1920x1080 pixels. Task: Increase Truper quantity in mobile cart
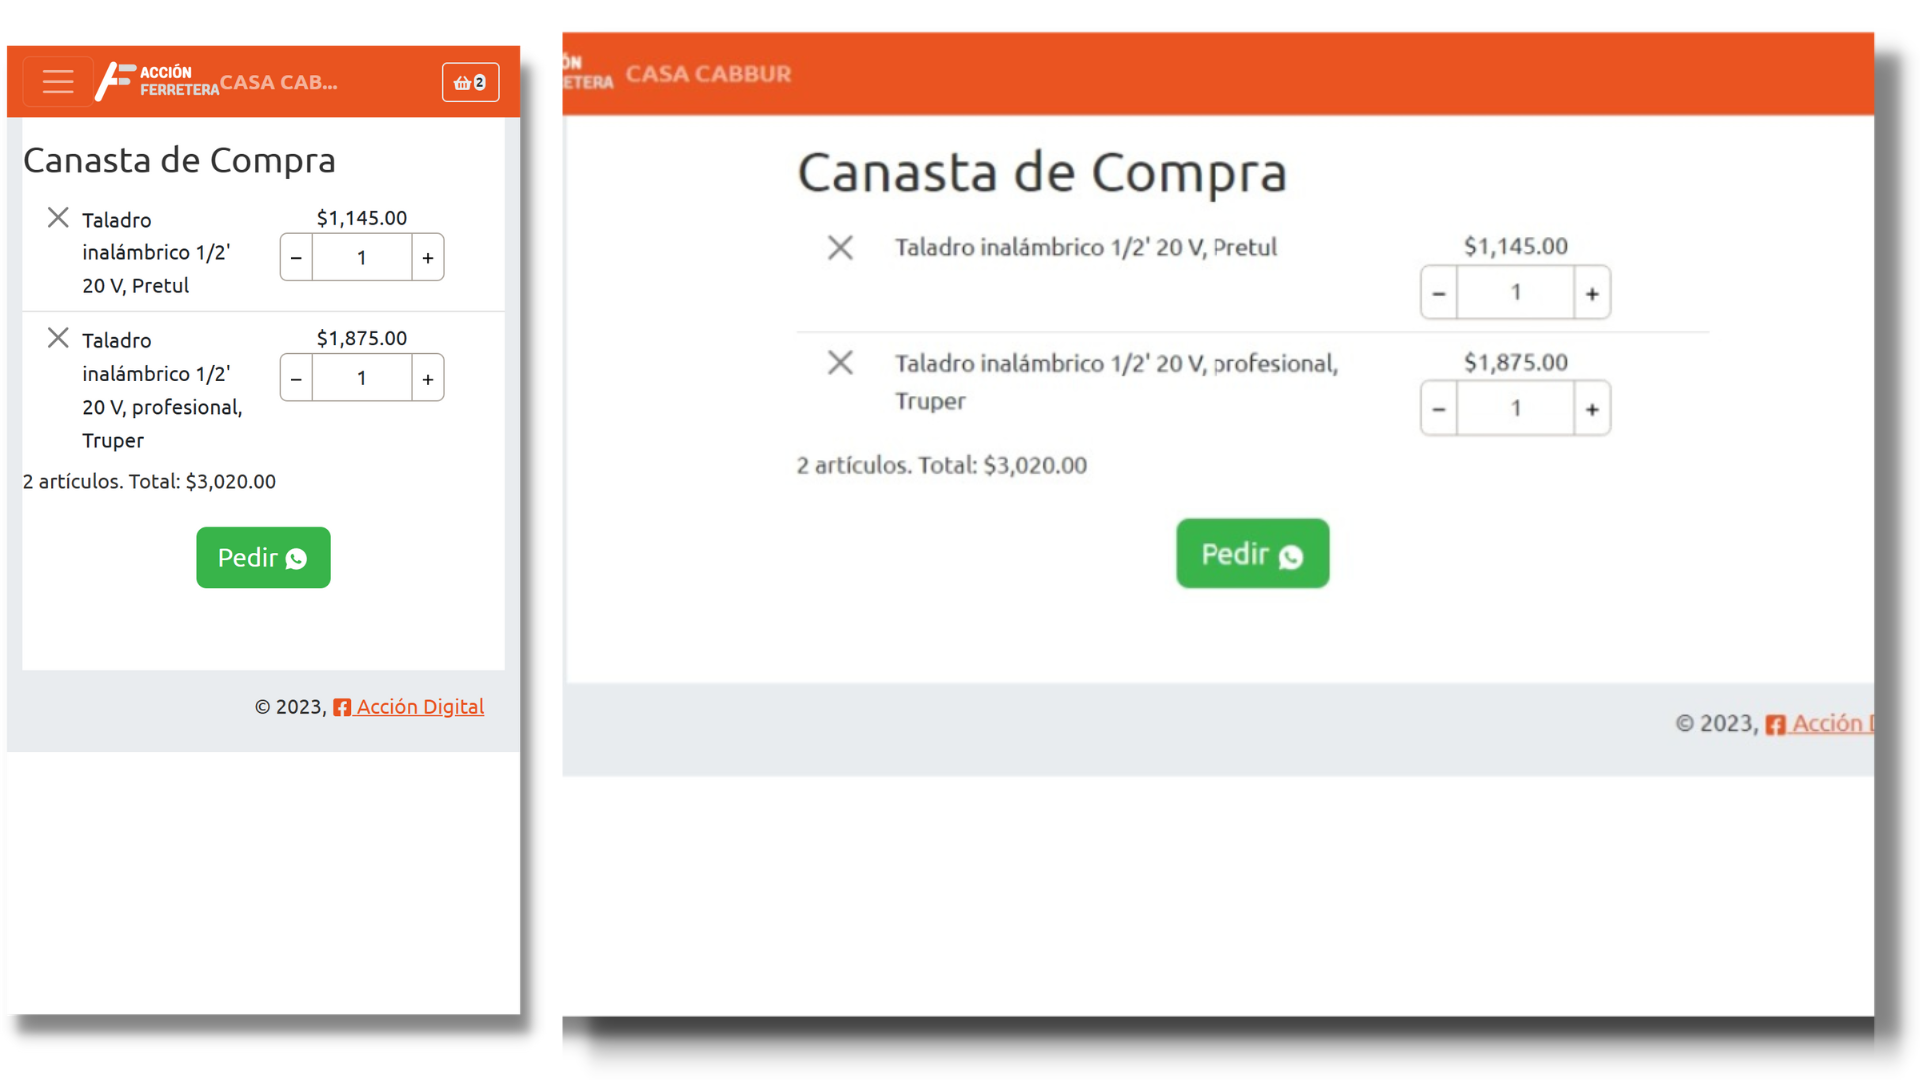click(x=428, y=379)
